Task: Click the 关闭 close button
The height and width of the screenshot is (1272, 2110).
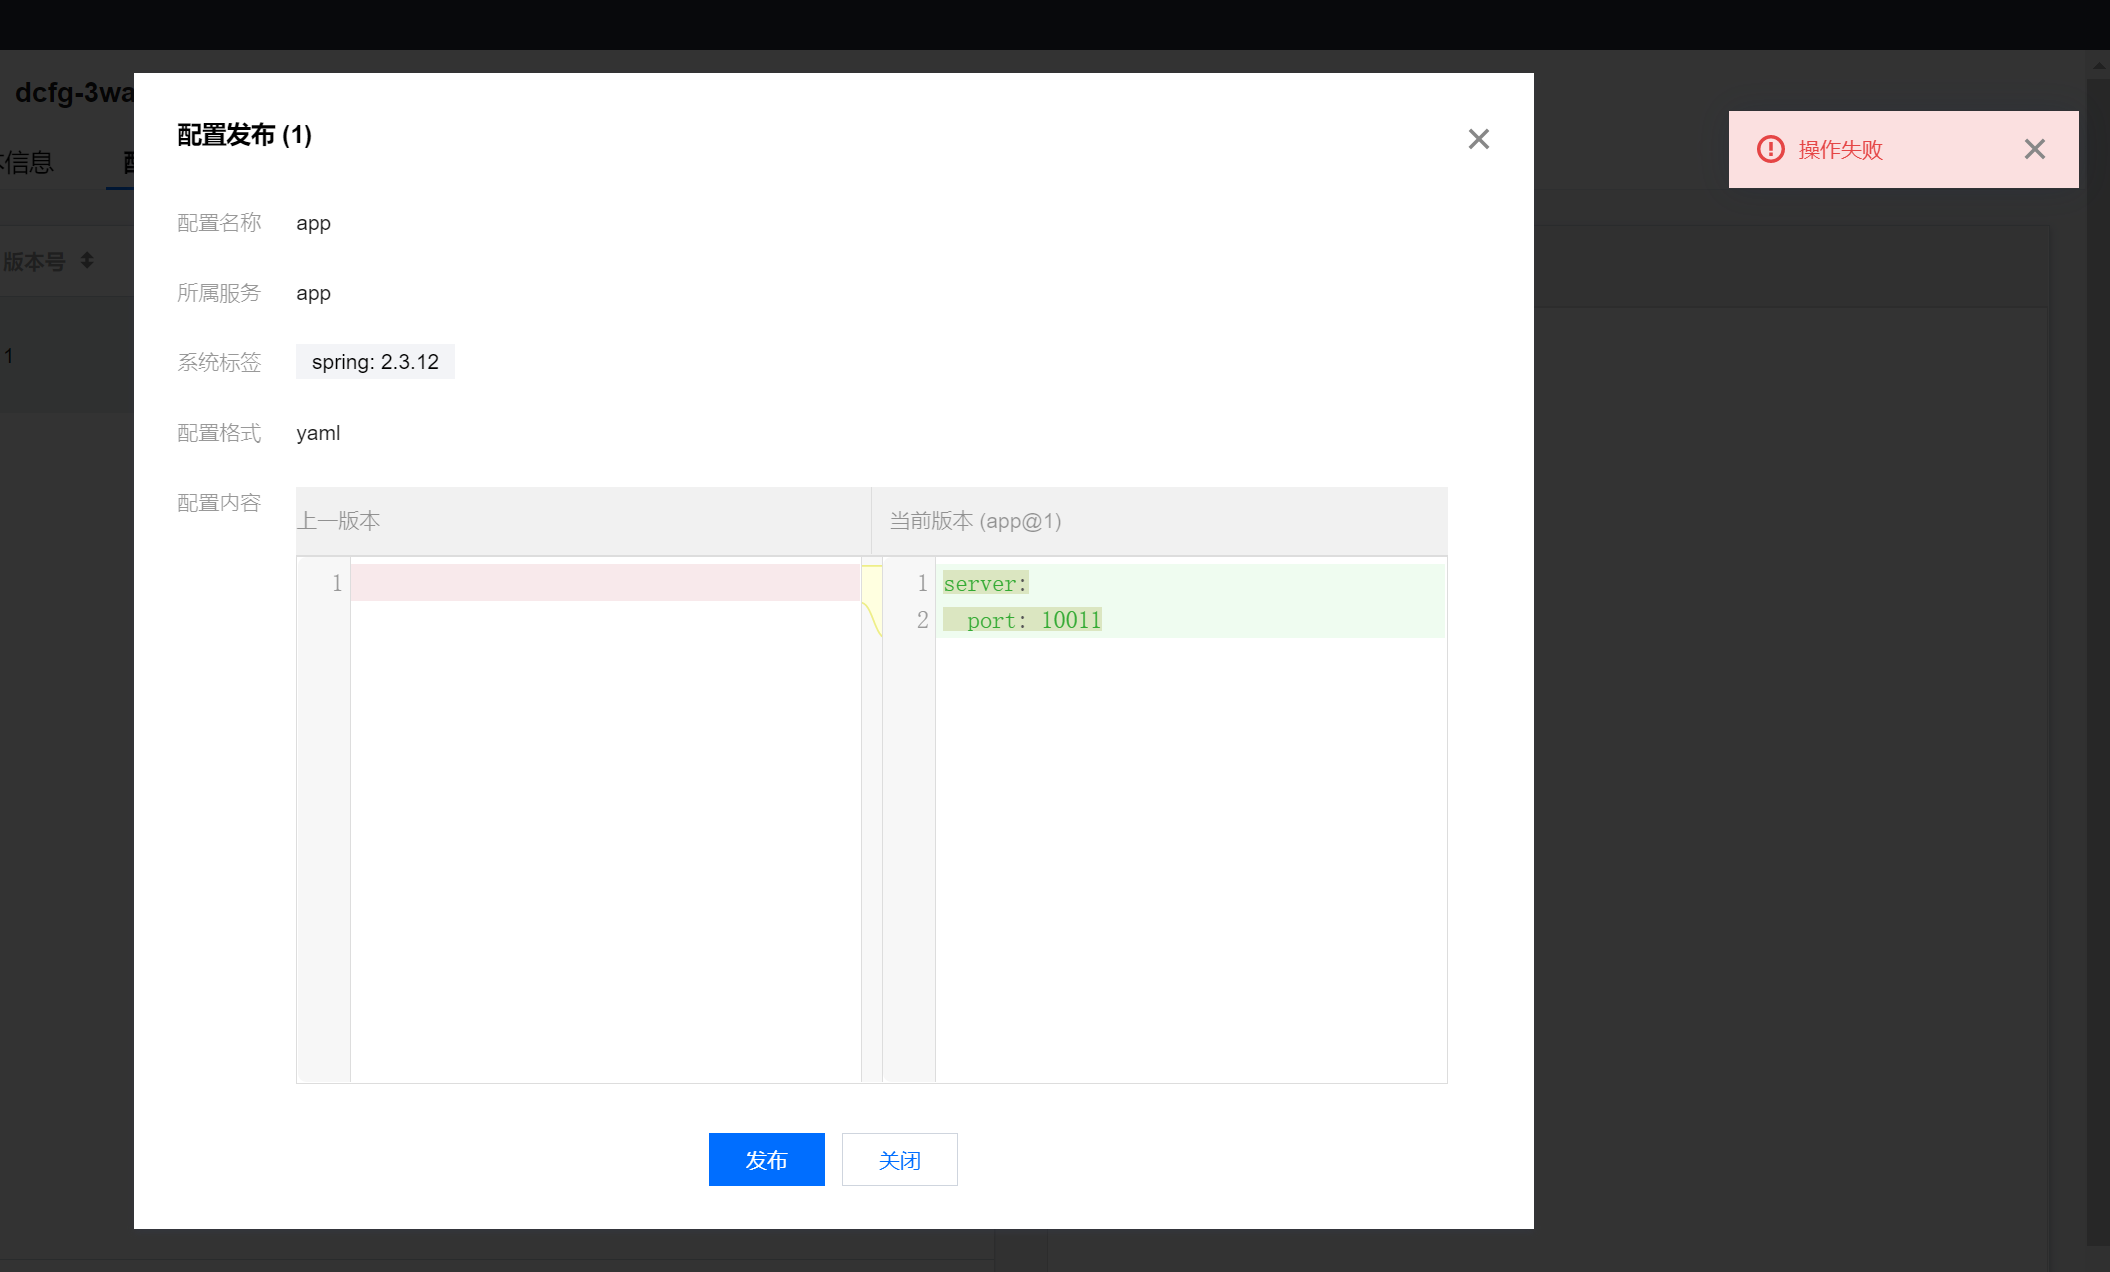Action: pos(898,1159)
